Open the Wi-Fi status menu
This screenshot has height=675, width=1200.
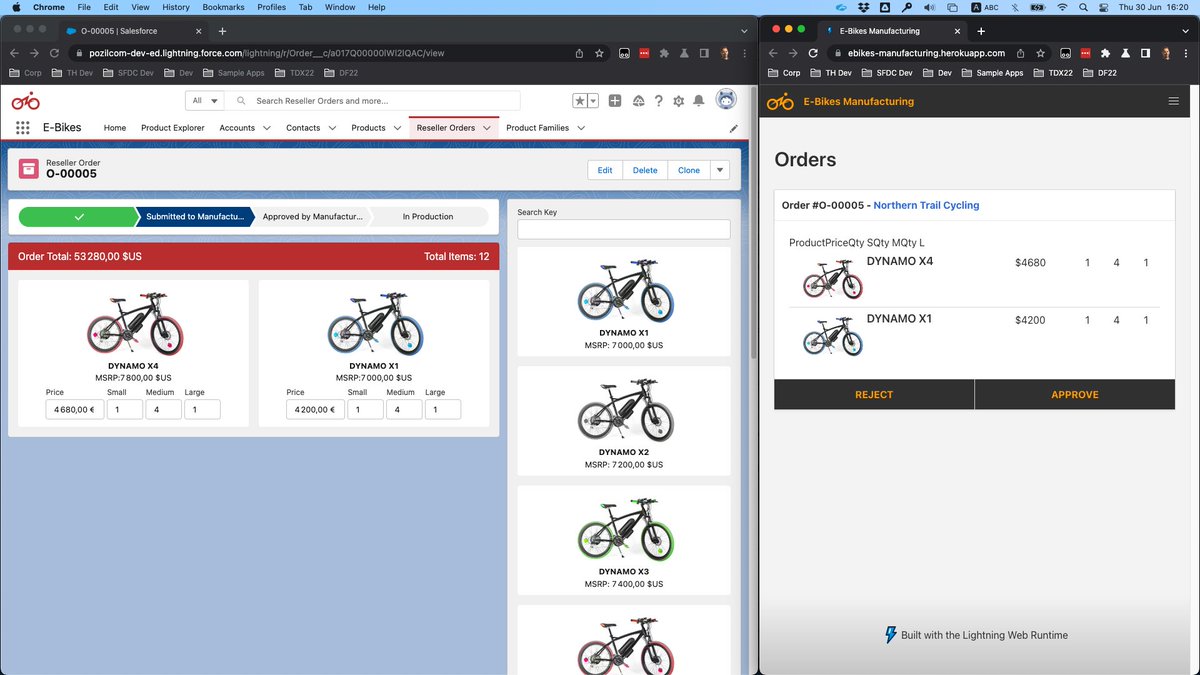click(x=1062, y=7)
